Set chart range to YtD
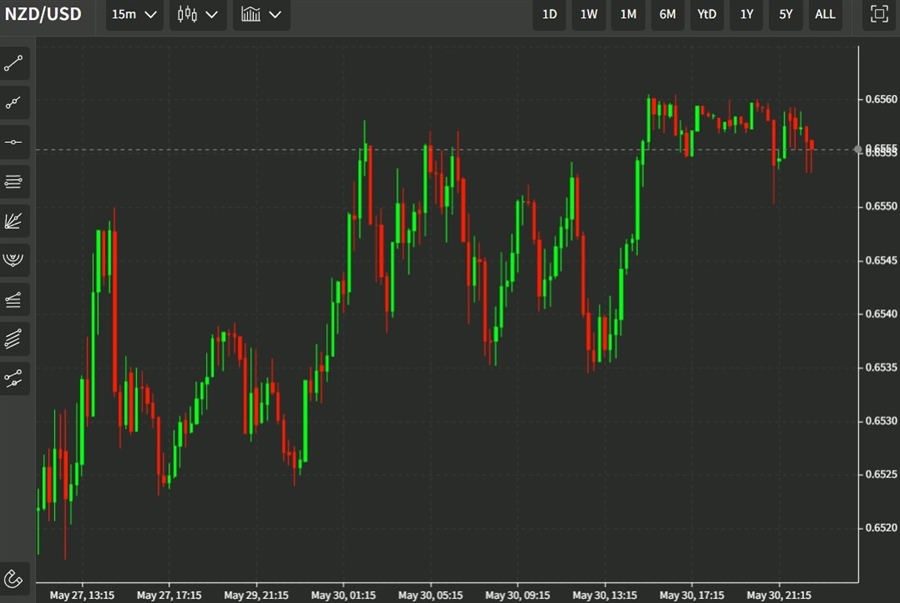This screenshot has width=900, height=603. tap(707, 14)
